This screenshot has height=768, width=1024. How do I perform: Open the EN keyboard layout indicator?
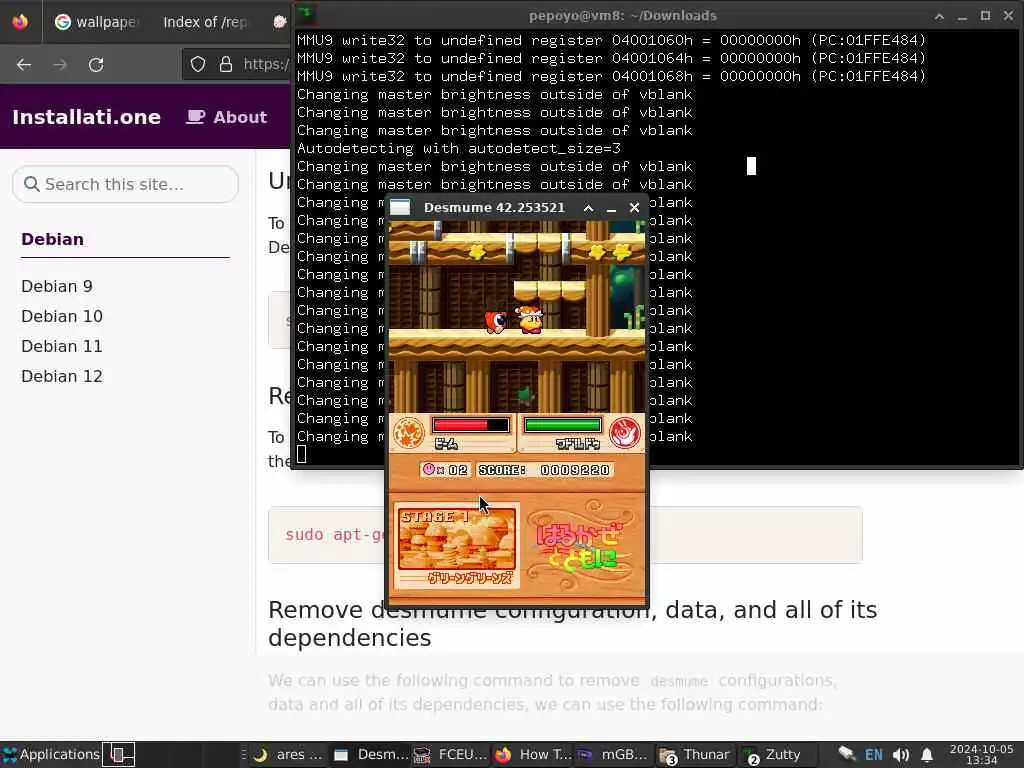pyautogui.click(x=874, y=754)
